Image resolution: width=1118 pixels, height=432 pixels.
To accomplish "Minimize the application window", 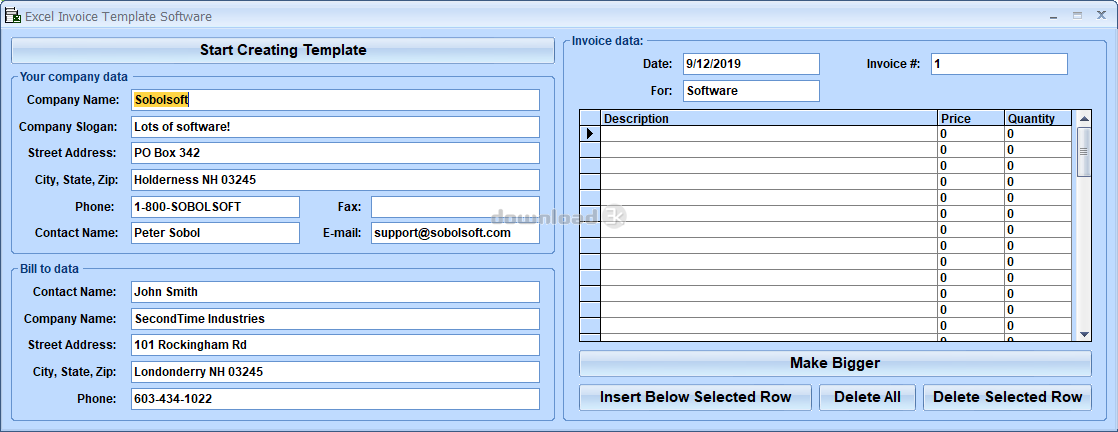I will [x=1054, y=16].
